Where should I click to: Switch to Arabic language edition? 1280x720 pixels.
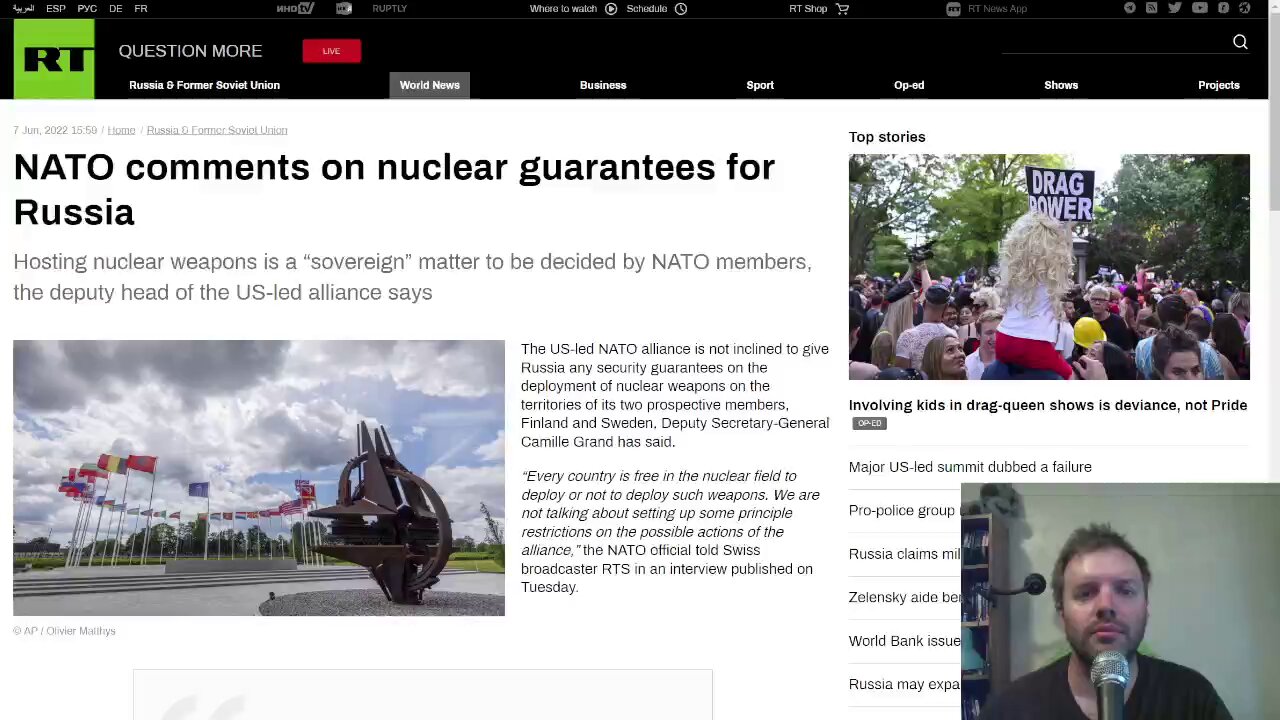(23, 8)
